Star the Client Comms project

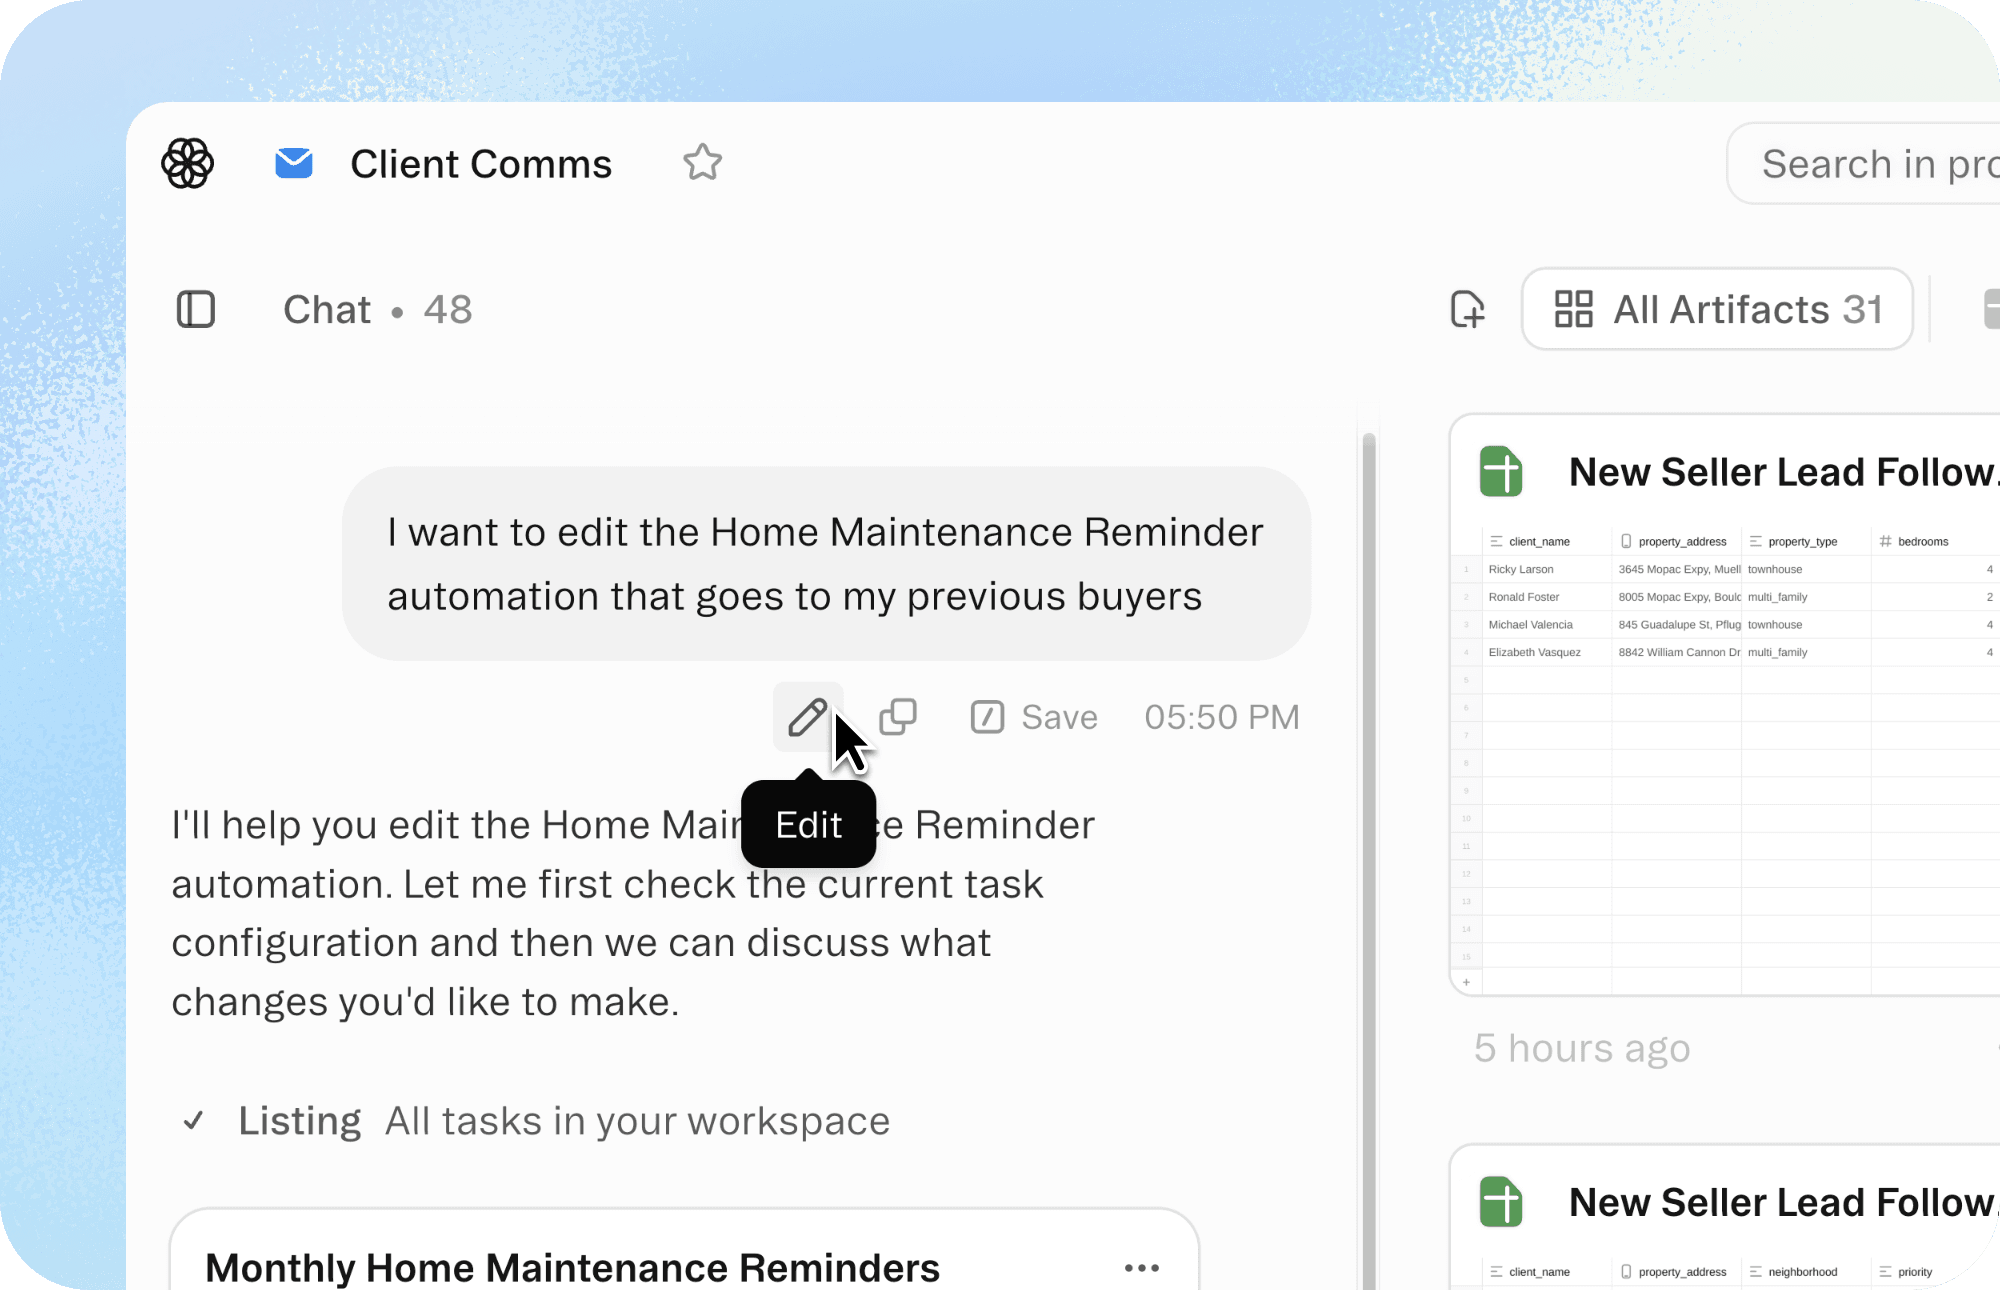702,162
